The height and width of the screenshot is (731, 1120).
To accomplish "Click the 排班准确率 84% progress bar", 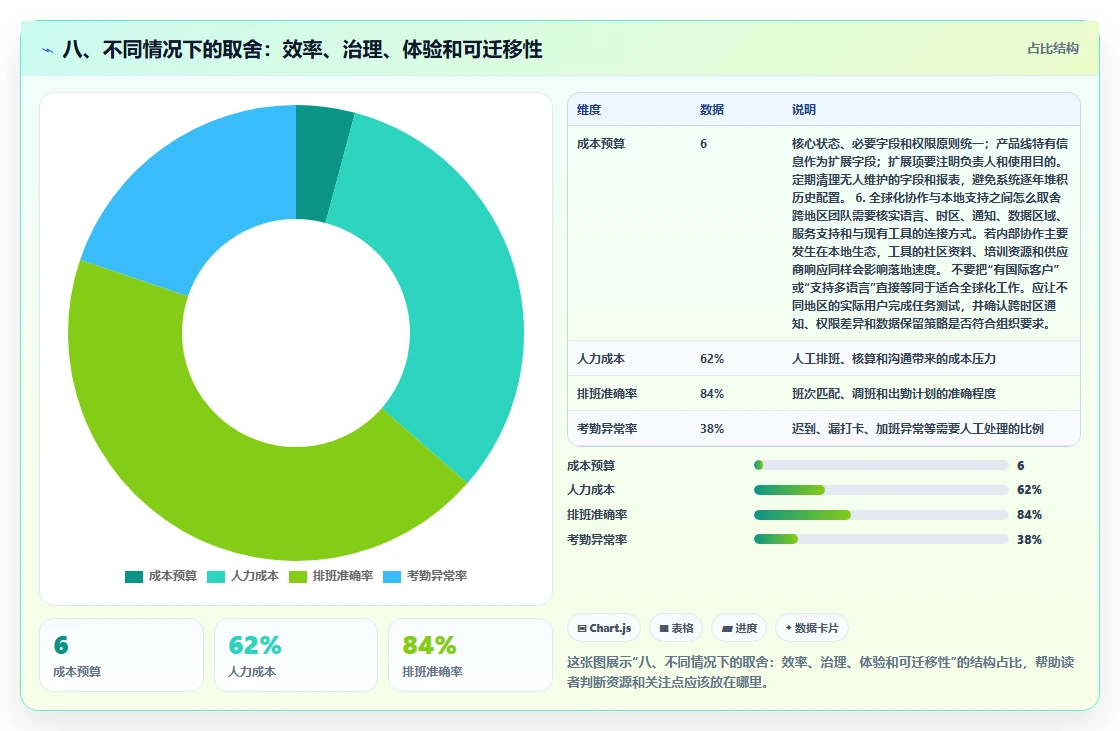I will pos(881,514).
